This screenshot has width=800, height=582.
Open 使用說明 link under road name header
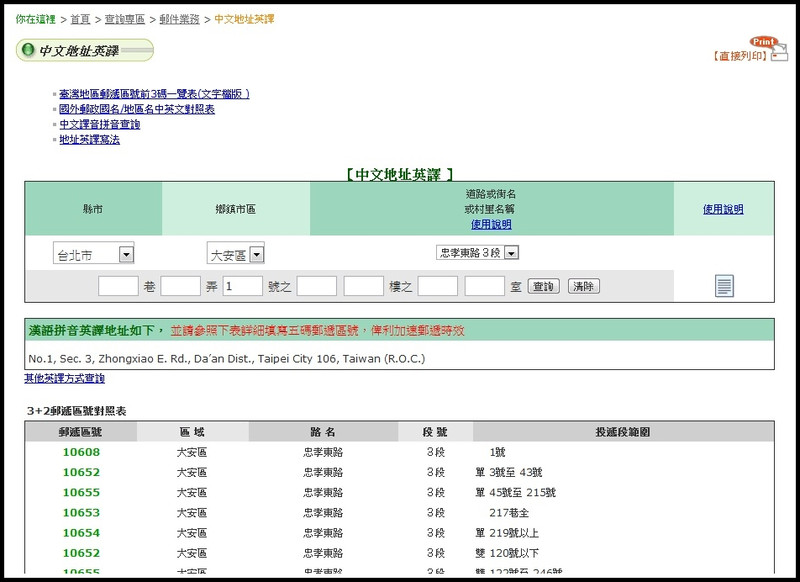(x=491, y=224)
